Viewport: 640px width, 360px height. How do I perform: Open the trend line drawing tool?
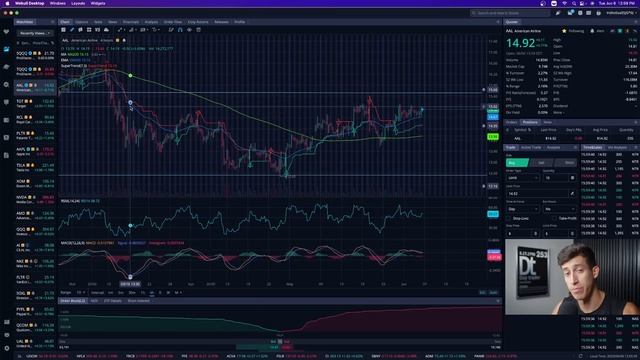(120, 30)
